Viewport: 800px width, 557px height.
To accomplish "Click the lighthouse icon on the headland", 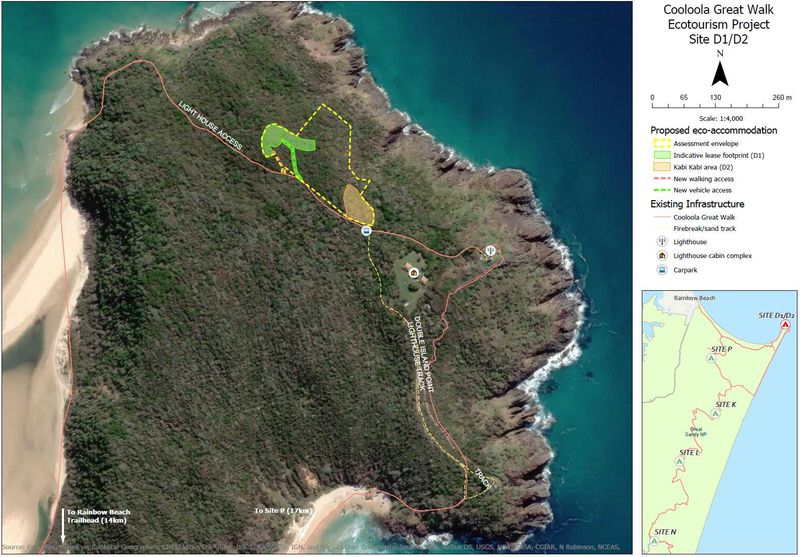I will pyautogui.click(x=490, y=250).
